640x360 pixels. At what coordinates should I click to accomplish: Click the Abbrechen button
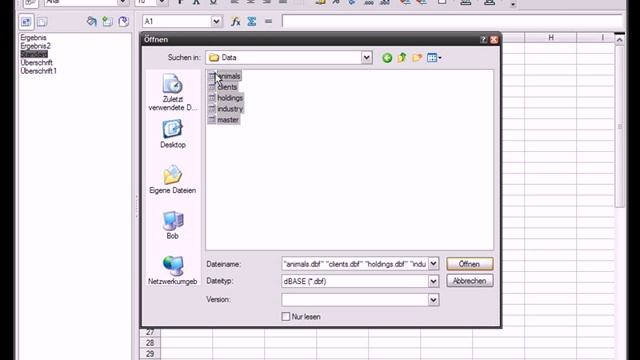[x=470, y=281]
